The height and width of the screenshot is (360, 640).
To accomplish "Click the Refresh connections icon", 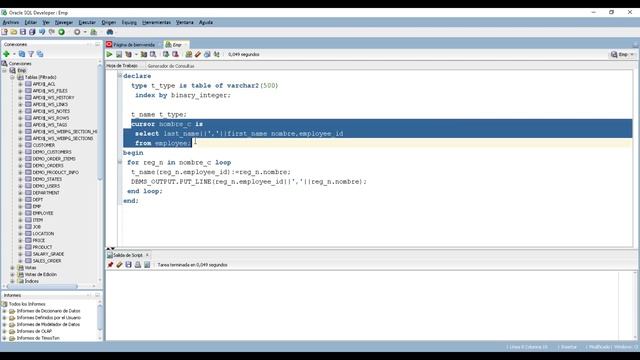I will pos(22,54).
